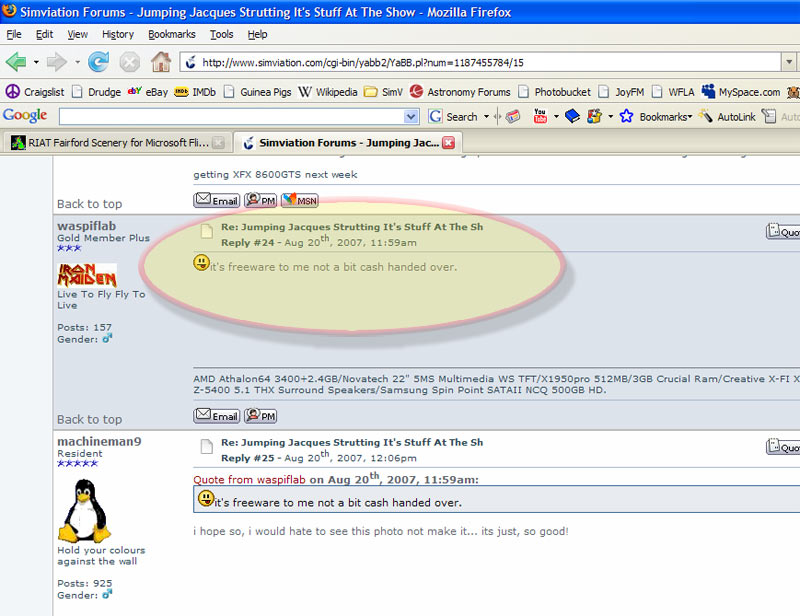
Task: Click the Google Search button
Action: point(453,117)
